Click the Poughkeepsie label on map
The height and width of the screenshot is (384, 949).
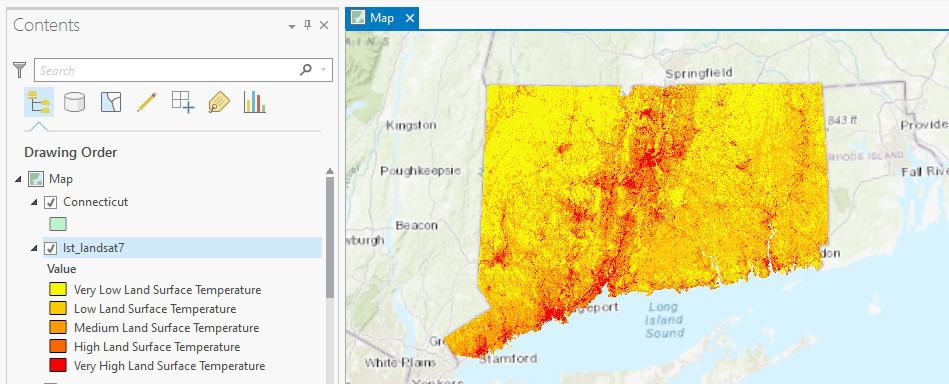(x=421, y=171)
